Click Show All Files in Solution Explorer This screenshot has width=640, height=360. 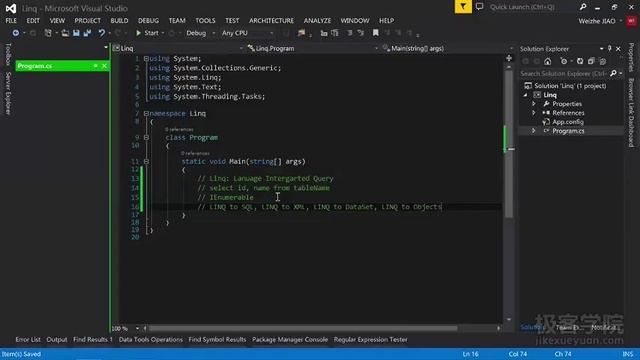pyautogui.click(x=602, y=61)
